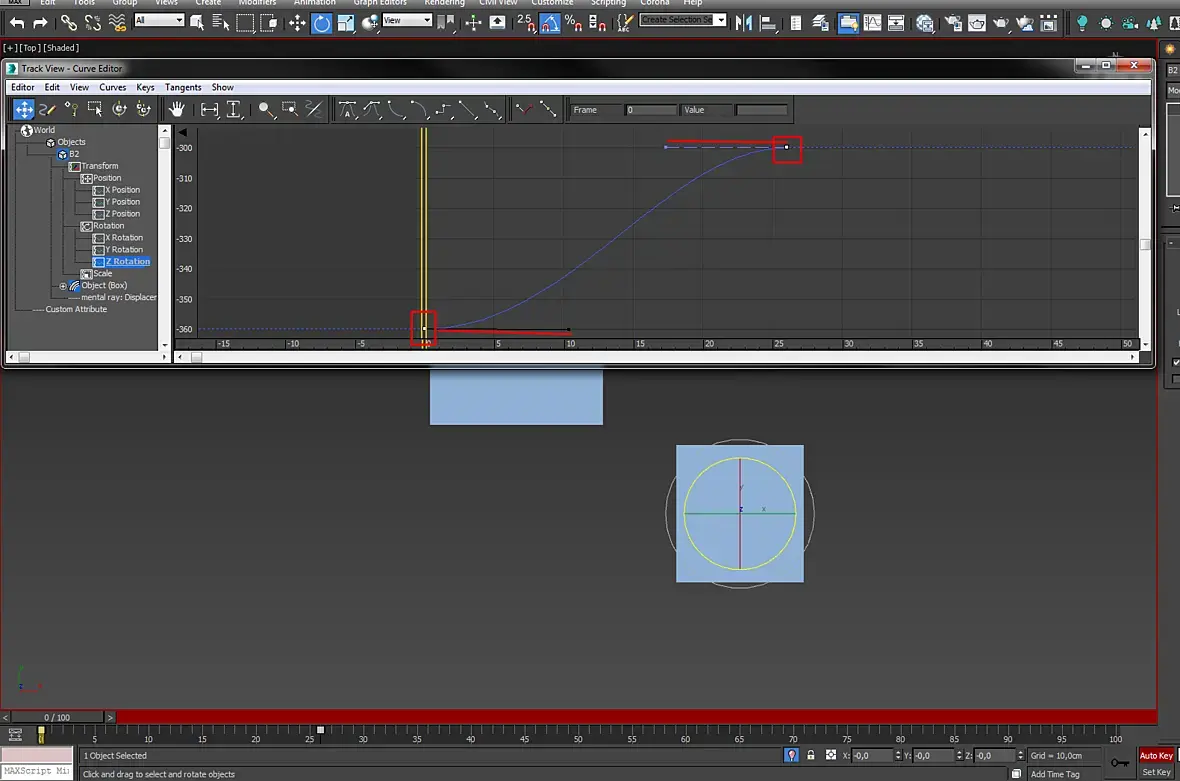Select the Zoom magnifier tool in Curve Editor

pos(266,110)
